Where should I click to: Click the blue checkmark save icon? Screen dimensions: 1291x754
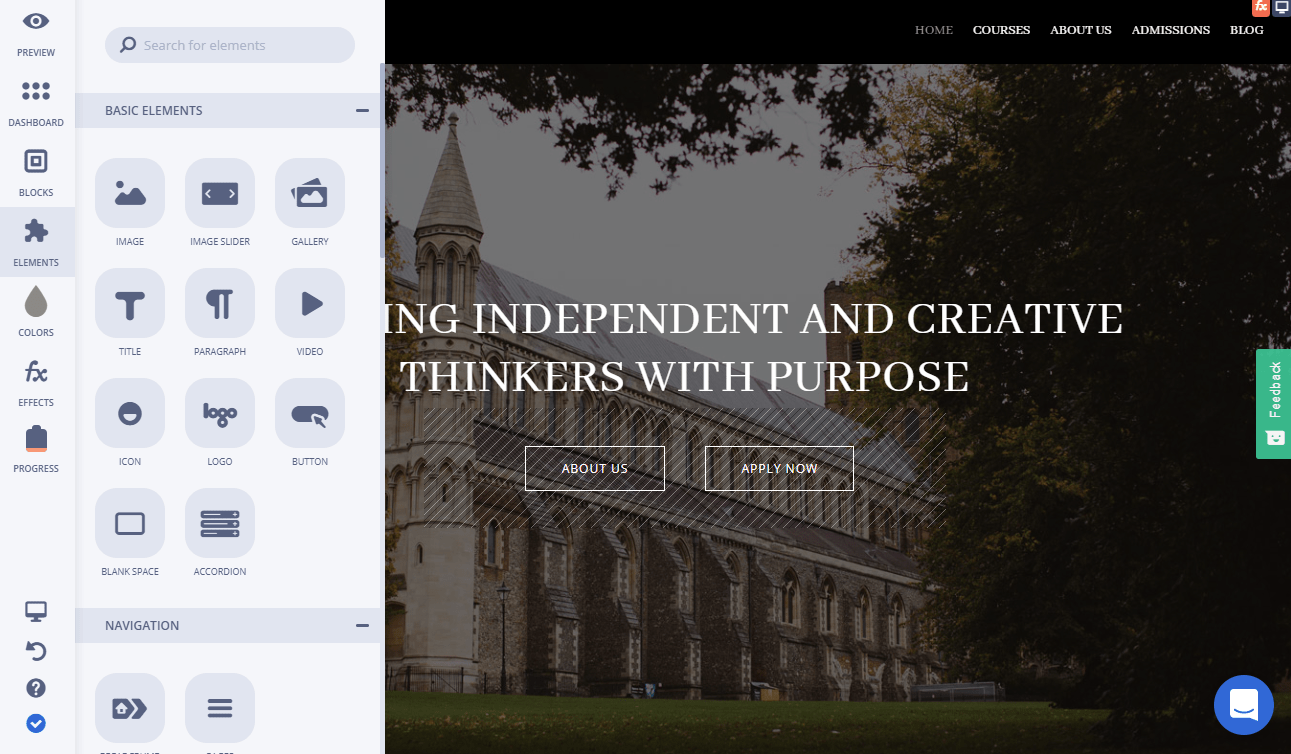pyautogui.click(x=36, y=723)
